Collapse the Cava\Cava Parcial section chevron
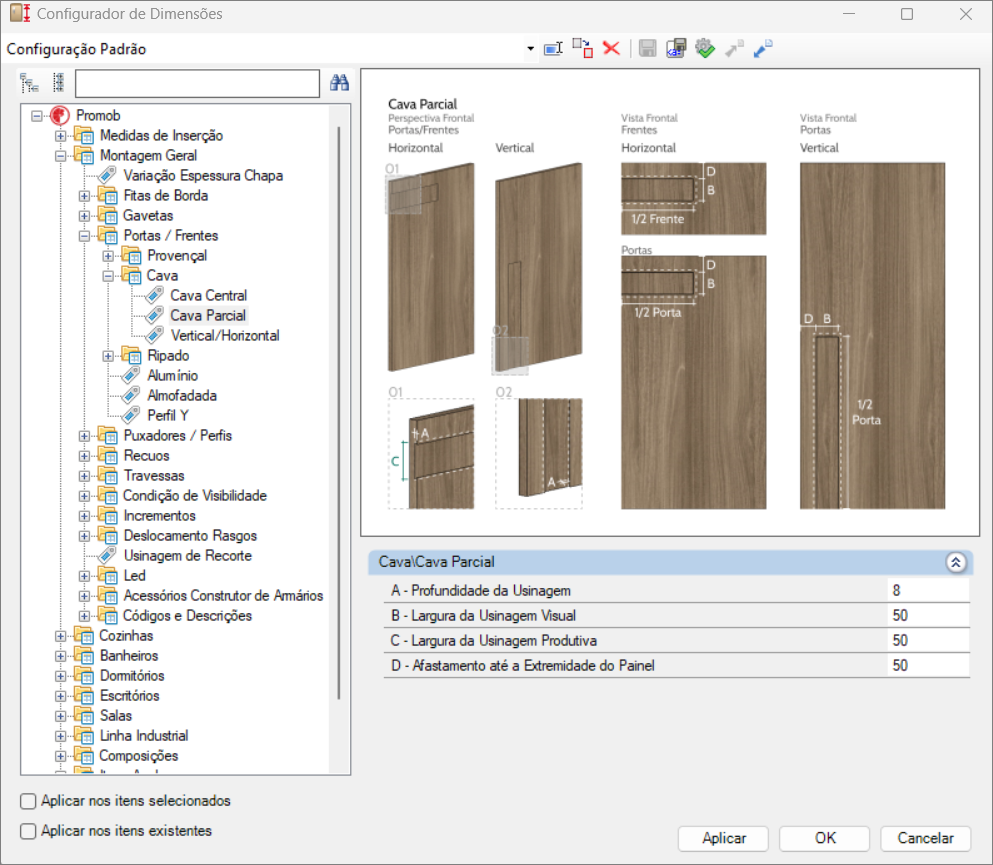This screenshot has width=993, height=865. point(956,562)
